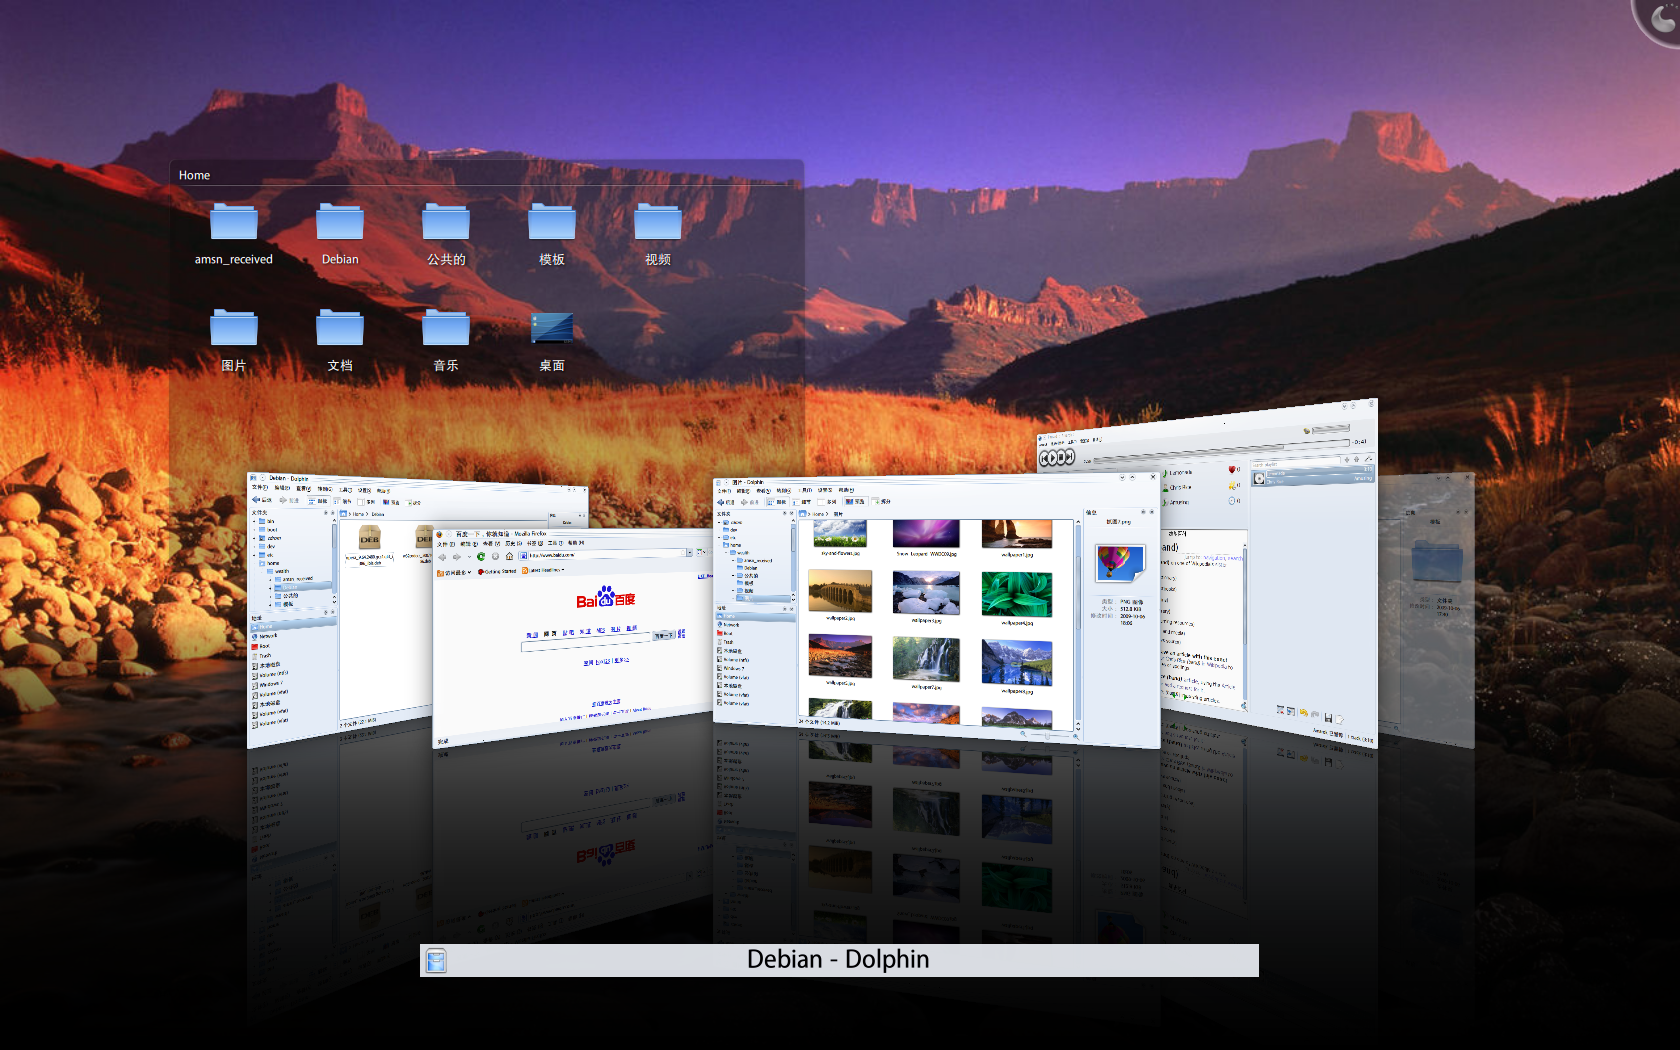Adjust Amarok's volume slider at top right
This screenshot has width=1680, height=1050.
[1331, 429]
